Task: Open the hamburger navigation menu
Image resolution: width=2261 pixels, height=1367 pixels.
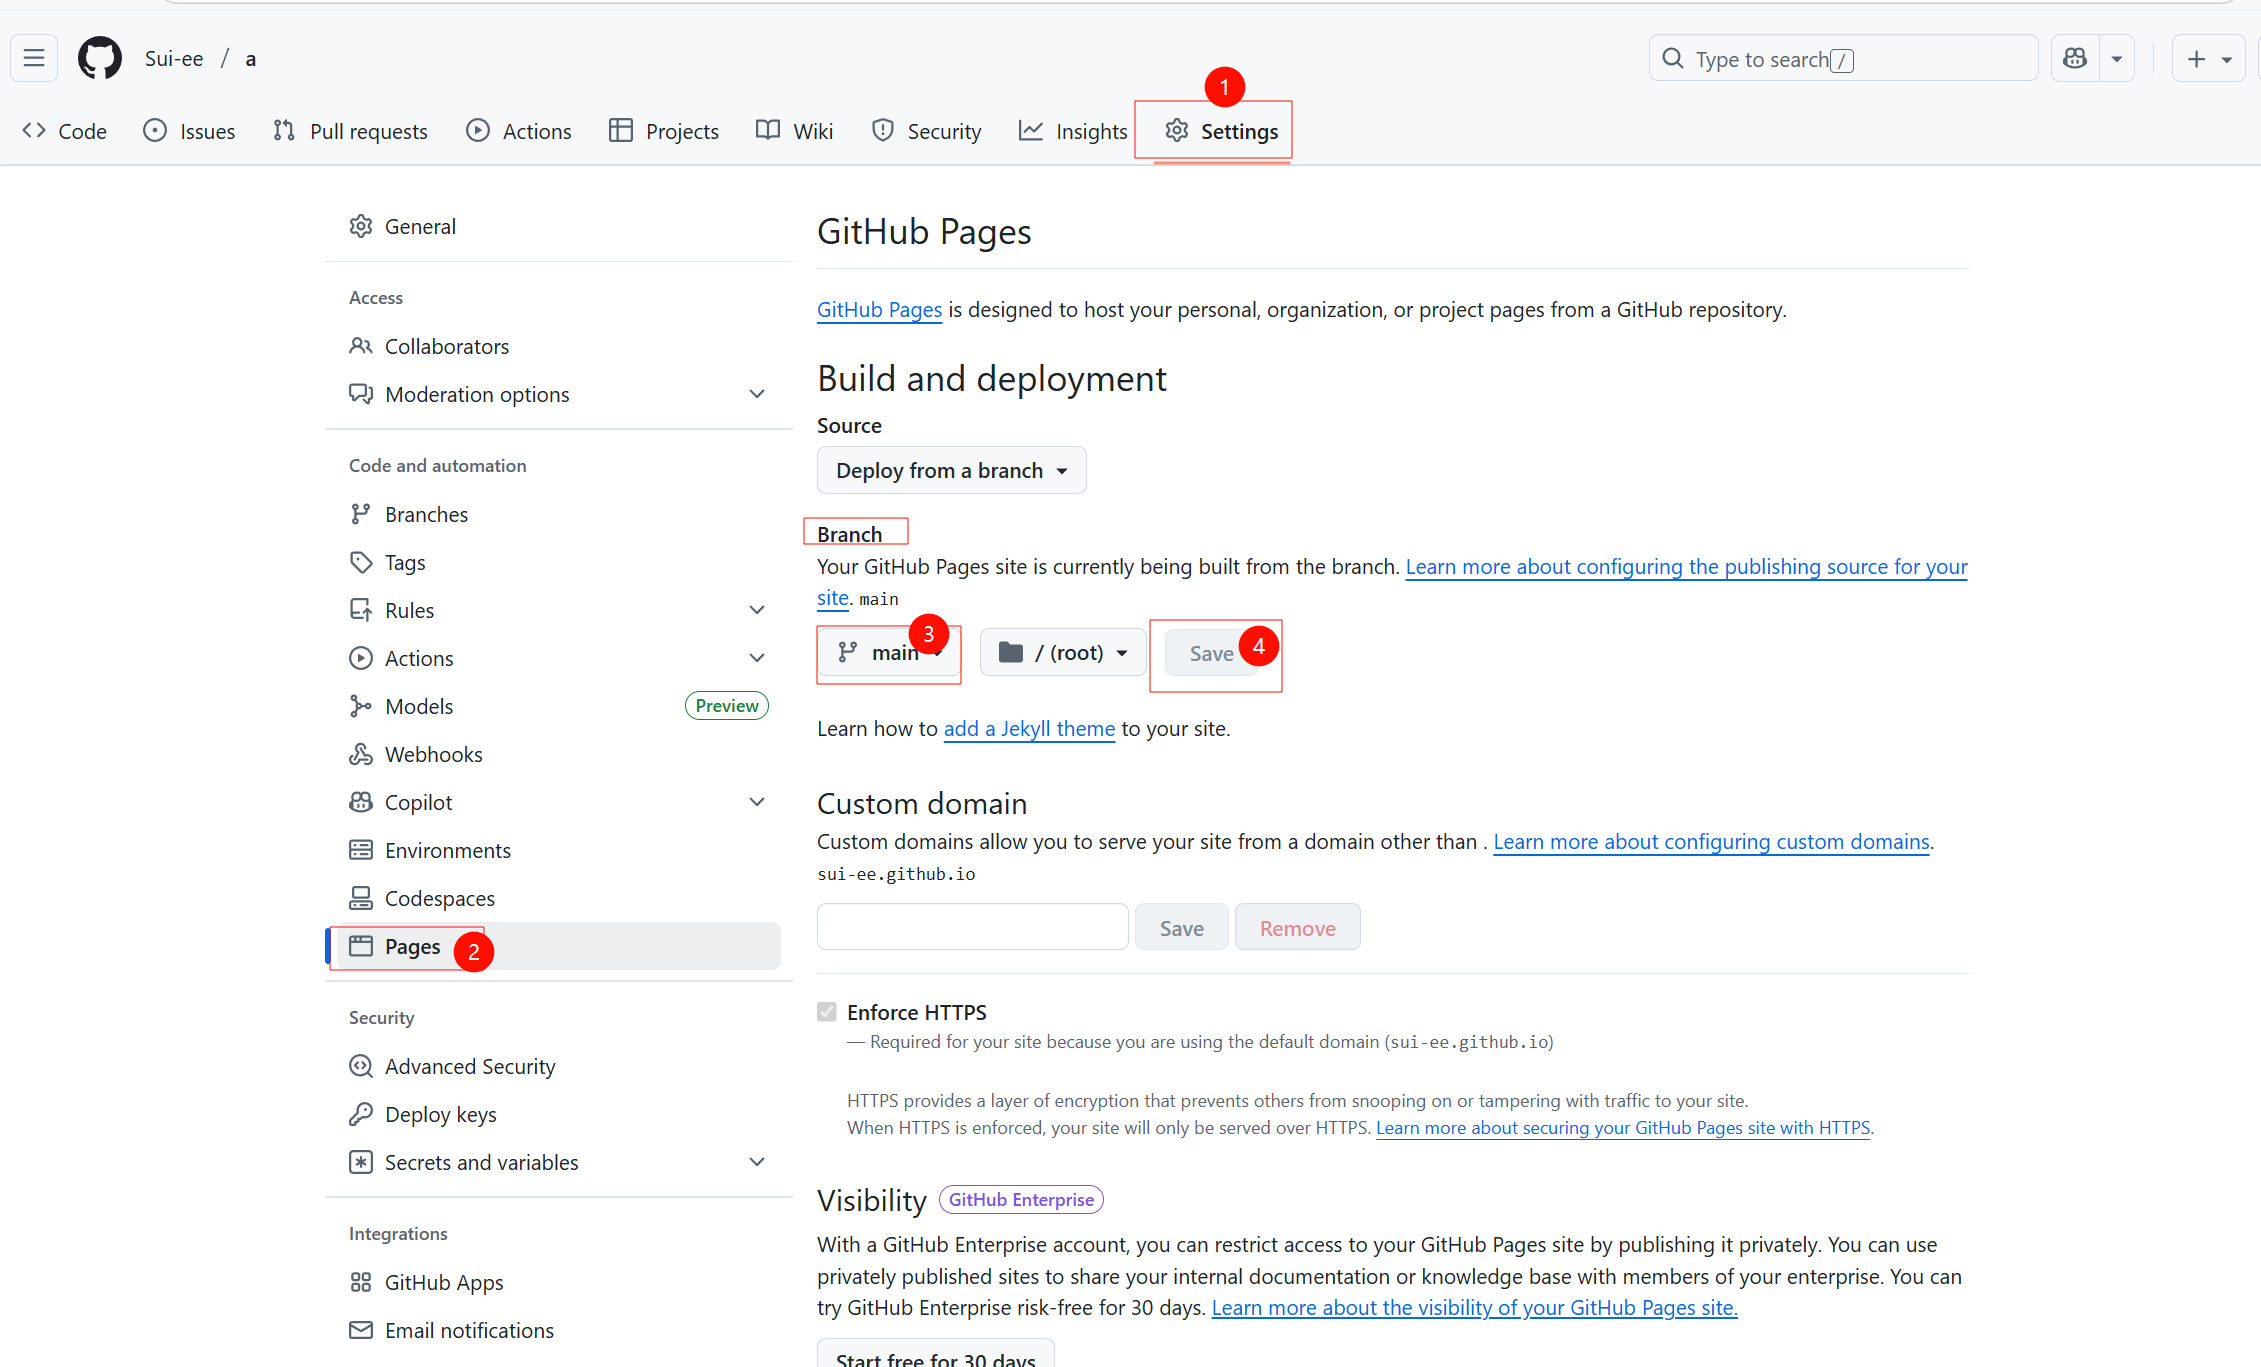Action: pyautogui.click(x=34, y=58)
